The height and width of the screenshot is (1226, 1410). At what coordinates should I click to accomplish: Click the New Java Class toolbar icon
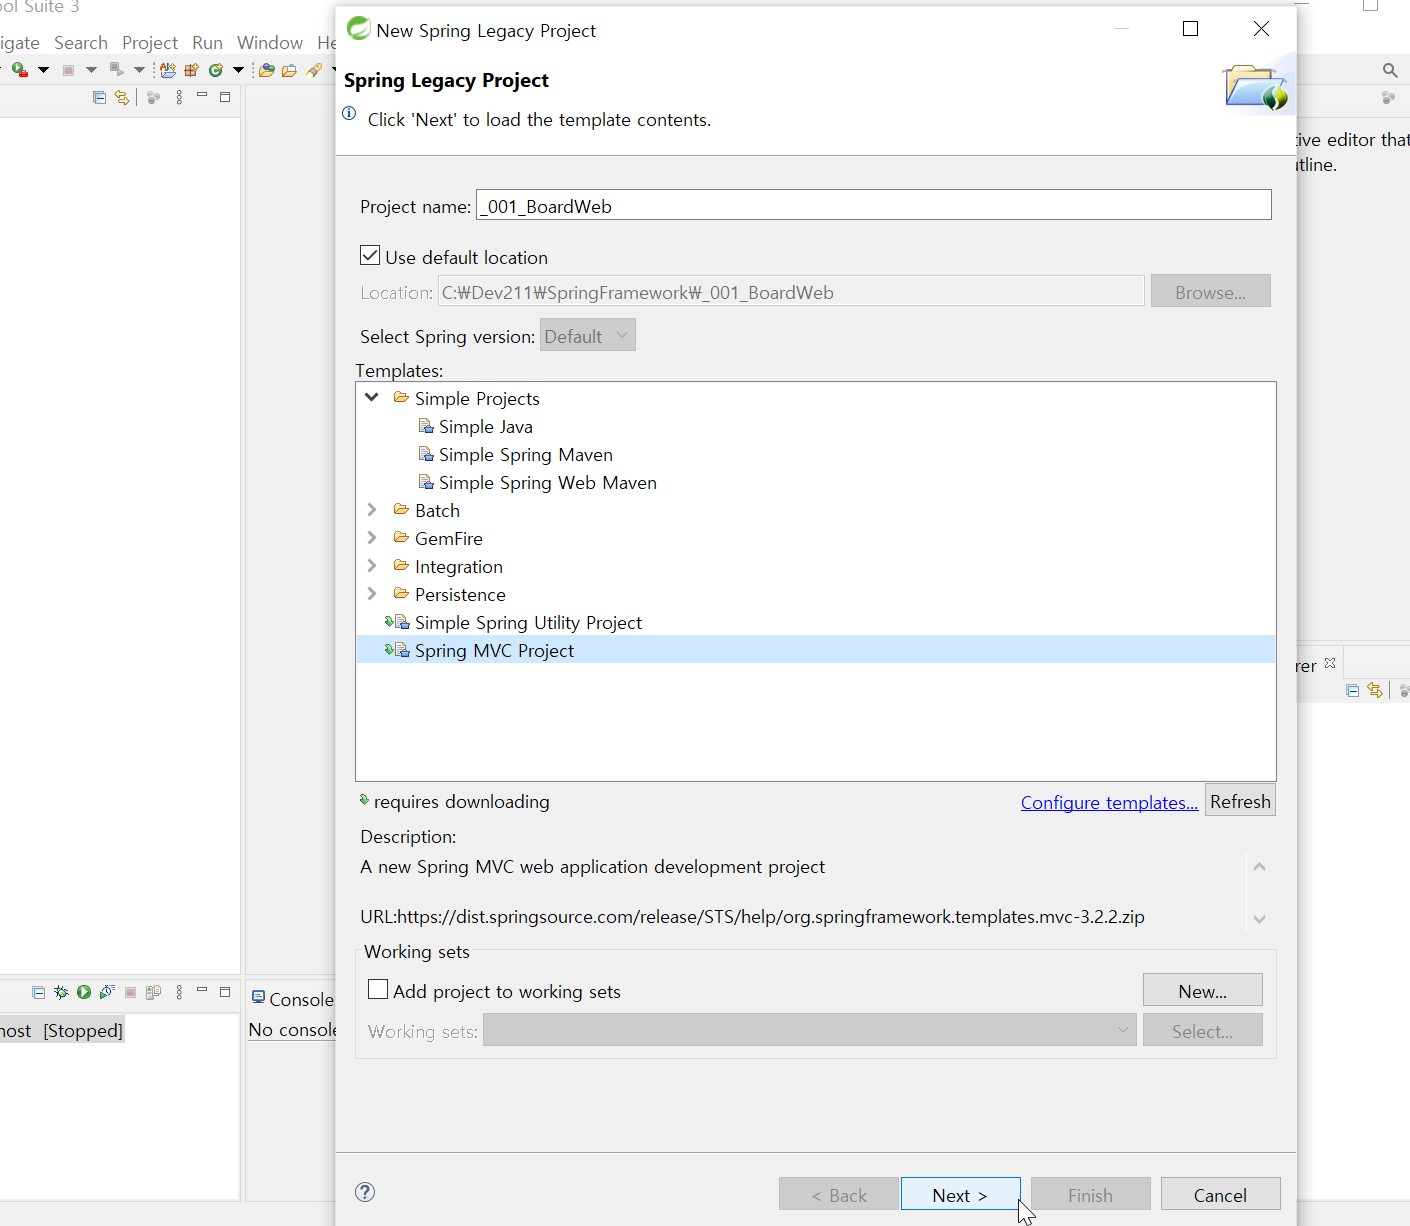coord(215,70)
